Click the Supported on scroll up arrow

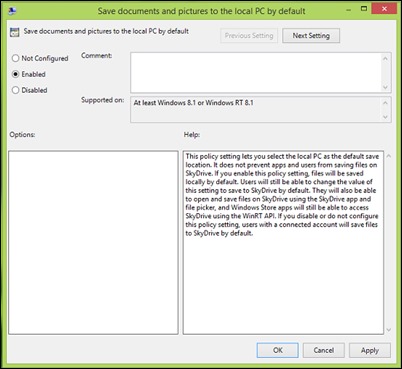pos(385,103)
